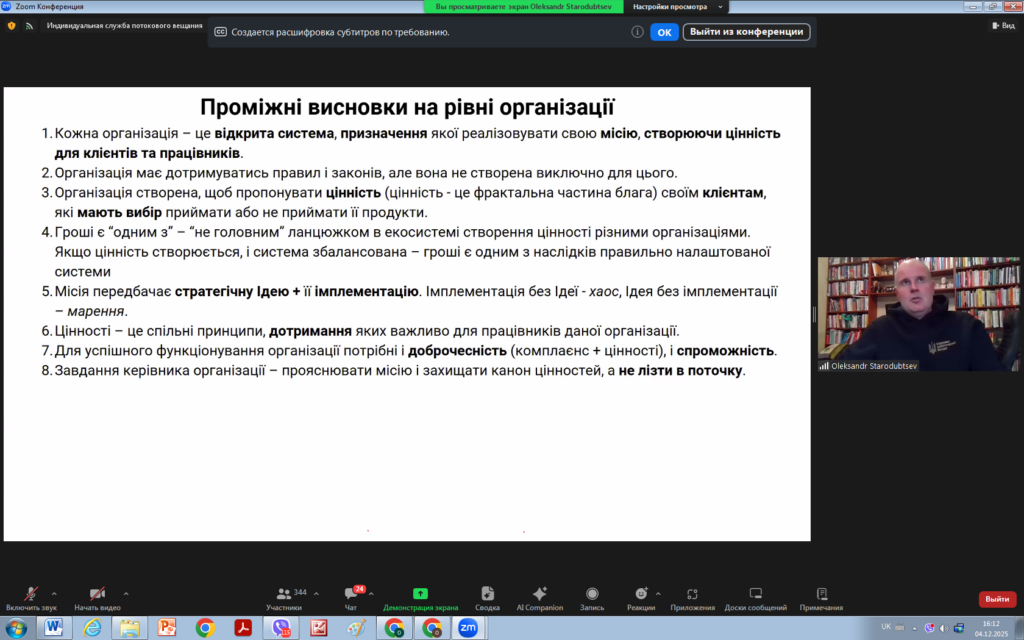Start camera with Начать видео button
The height and width of the screenshot is (640, 1024).
click(x=97, y=595)
